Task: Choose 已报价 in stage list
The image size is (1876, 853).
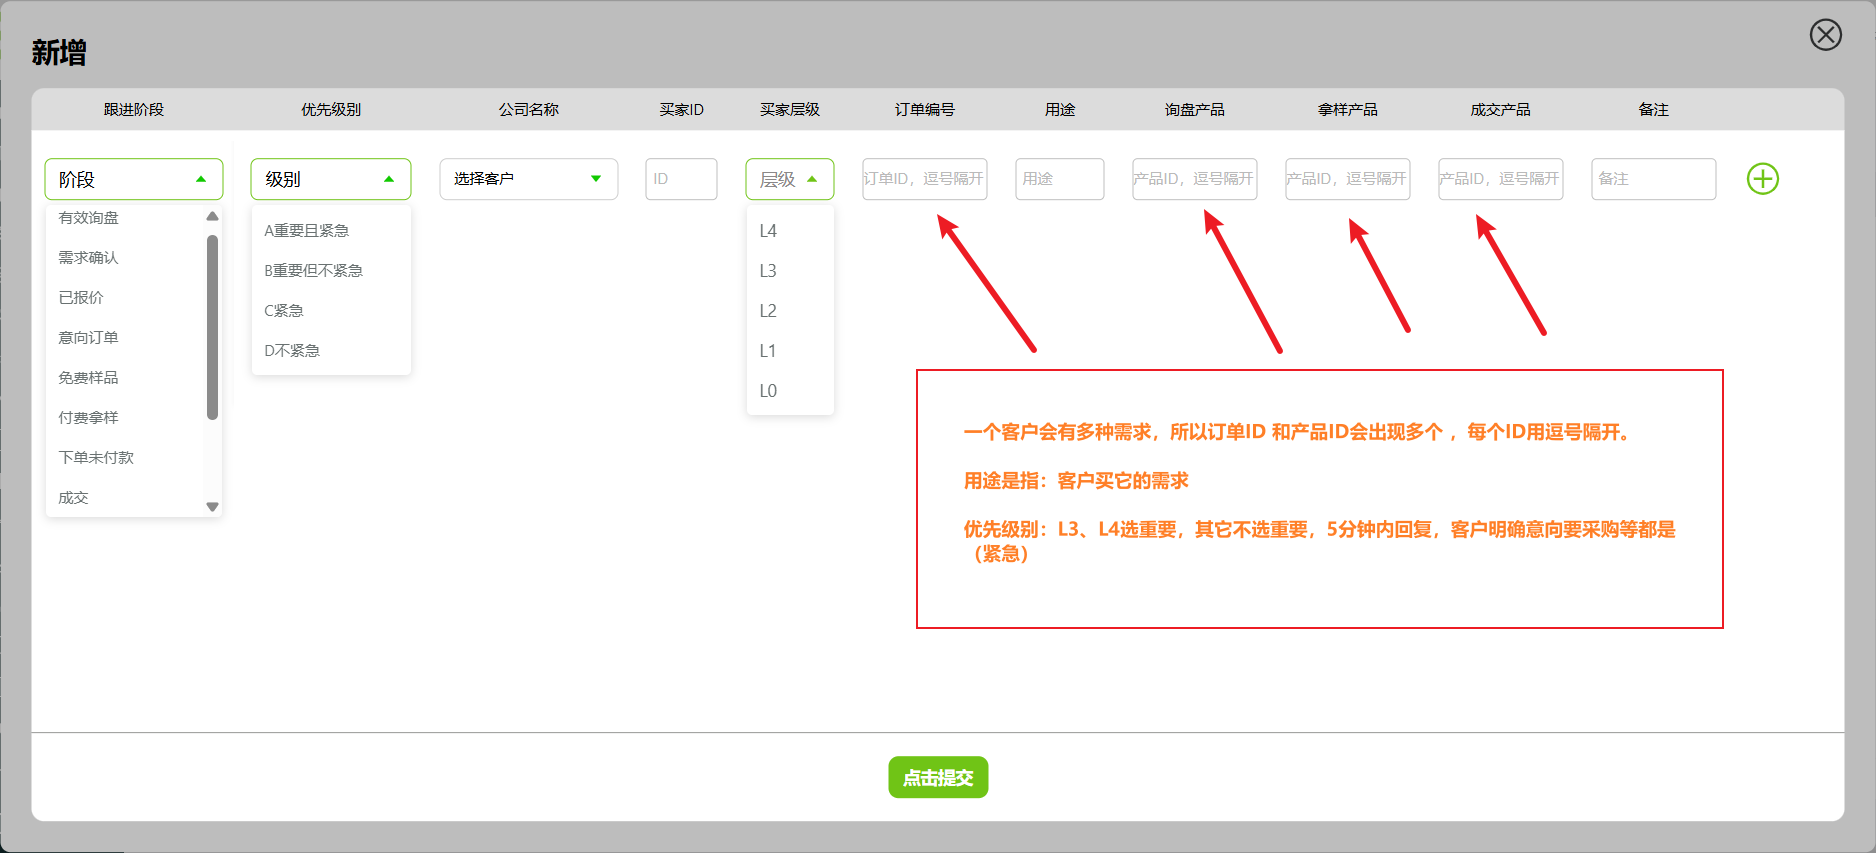Action: pyautogui.click(x=81, y=298)
